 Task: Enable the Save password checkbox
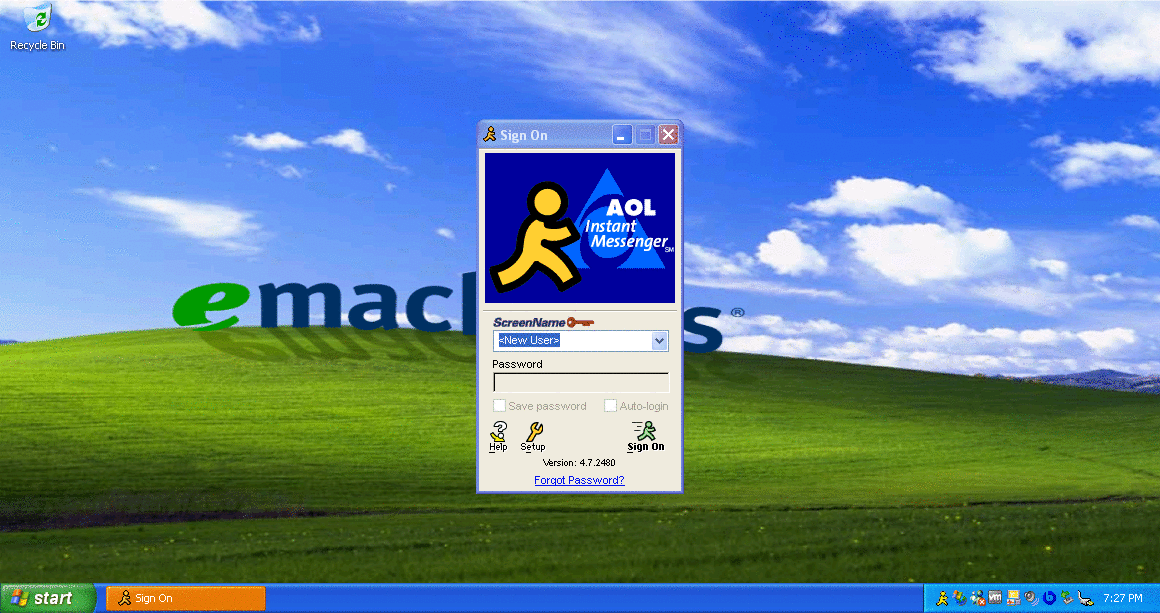[x=500, y=406]
